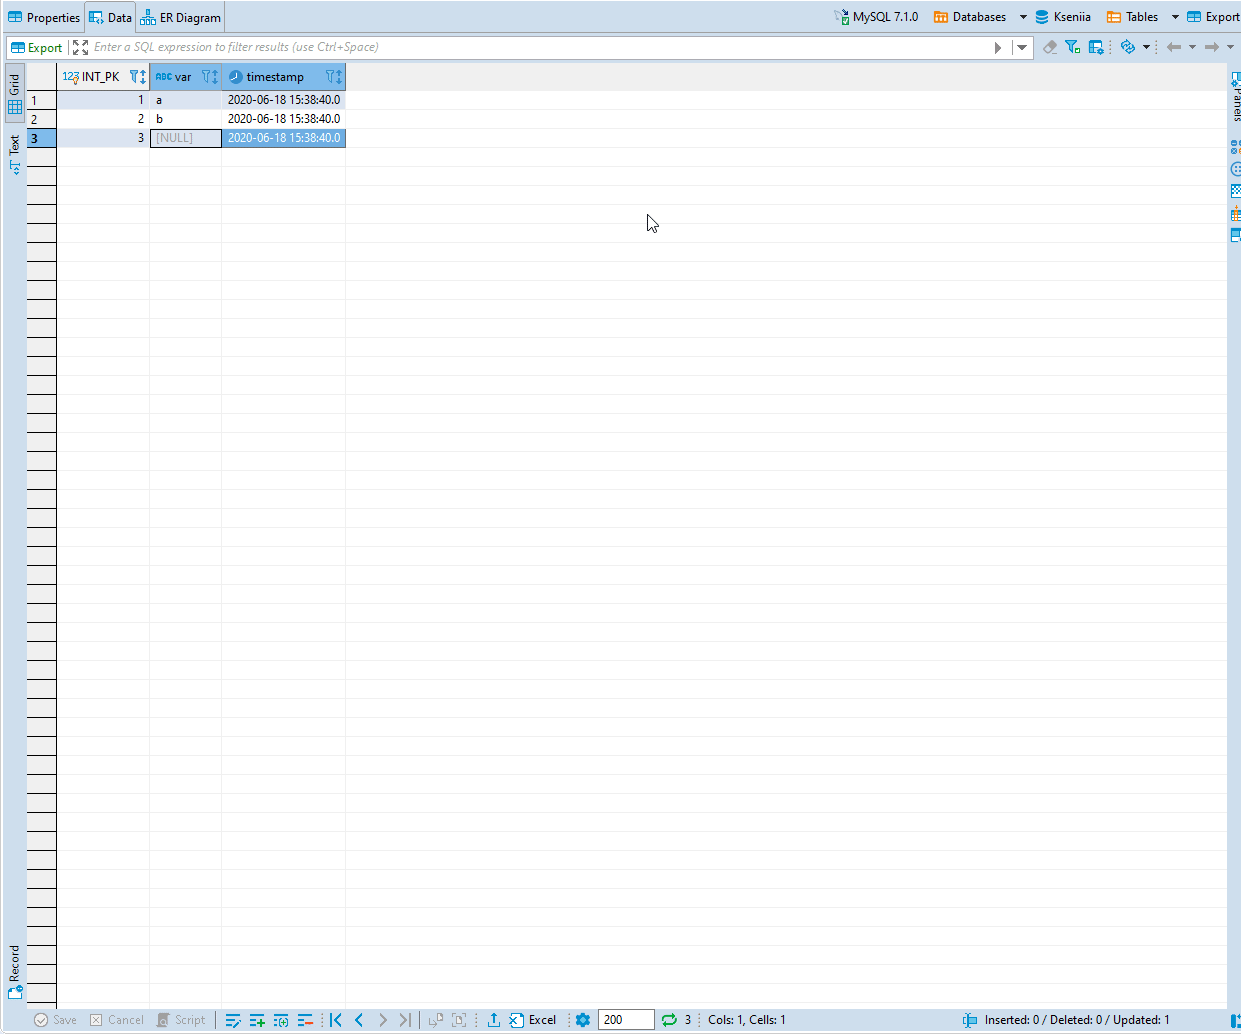This screenshot has width=1241, height=1034.
Task: Open the auto-refresh dropdown arrow
Action: coord(1146,47)
